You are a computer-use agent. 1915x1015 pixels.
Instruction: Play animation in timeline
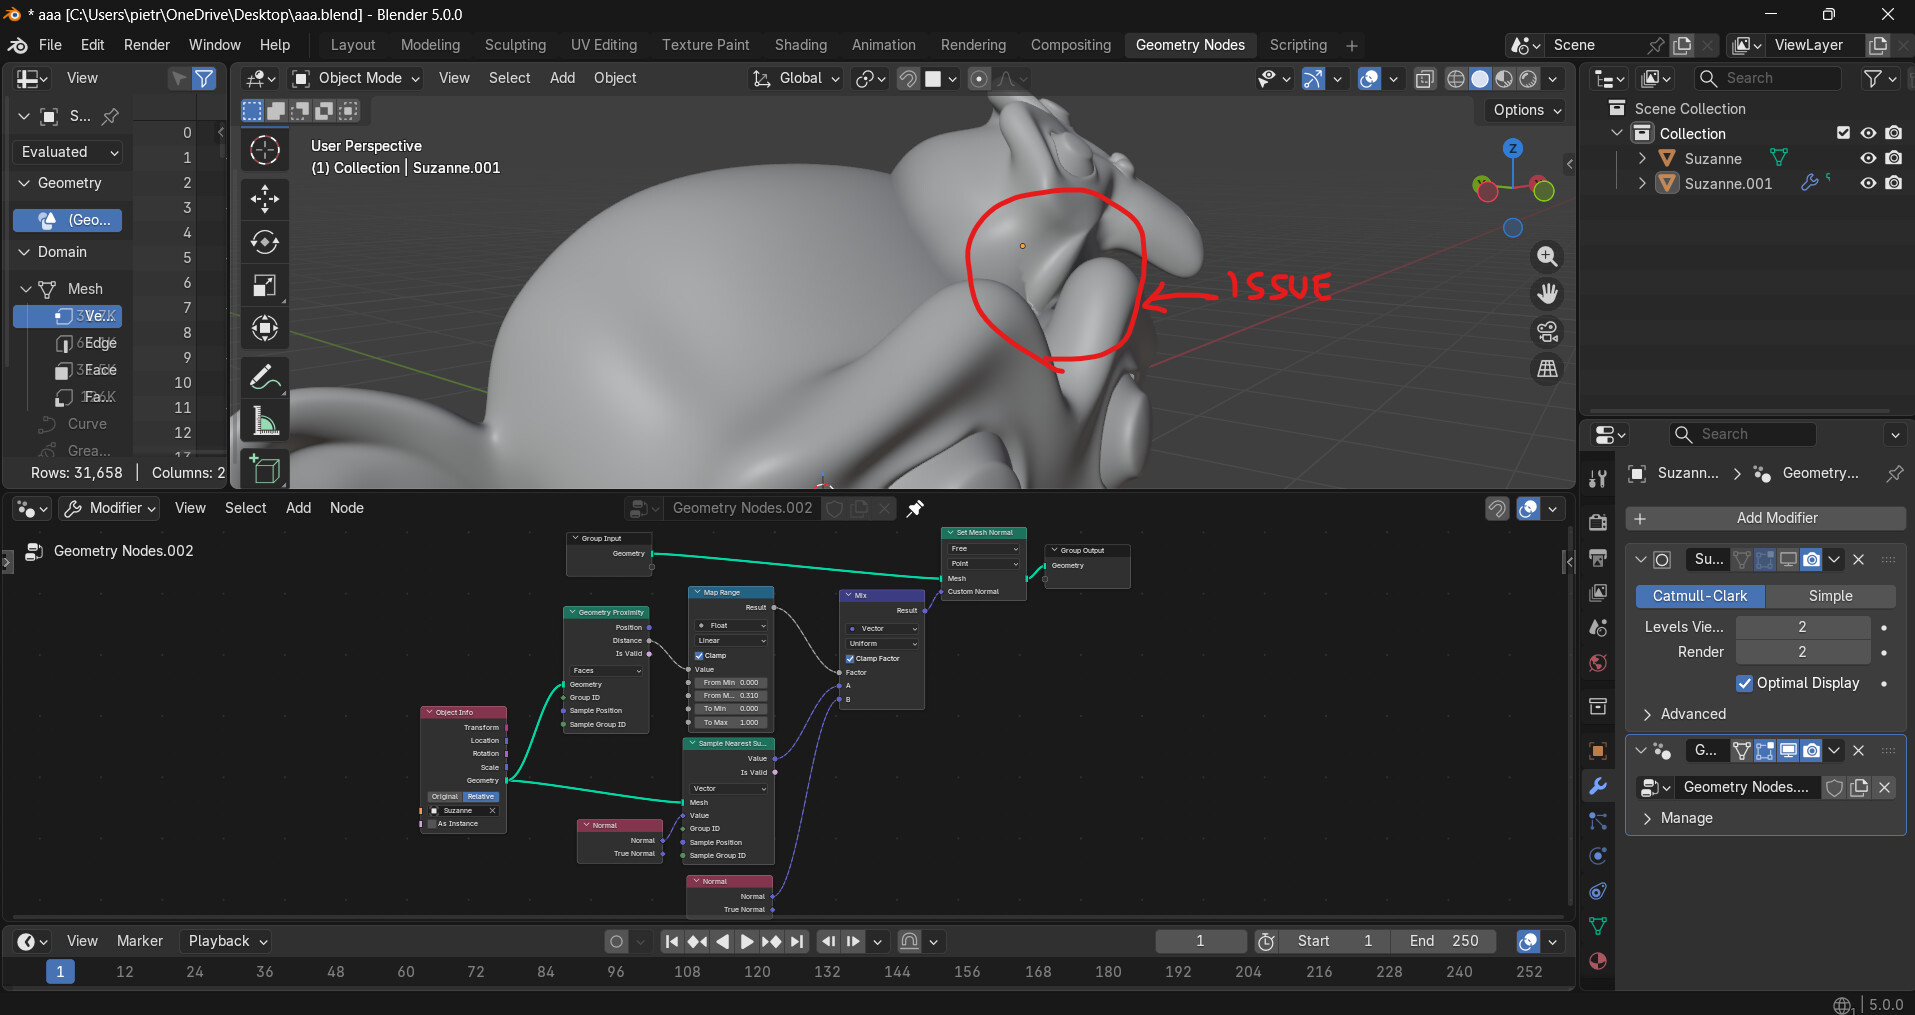[746, 941]
